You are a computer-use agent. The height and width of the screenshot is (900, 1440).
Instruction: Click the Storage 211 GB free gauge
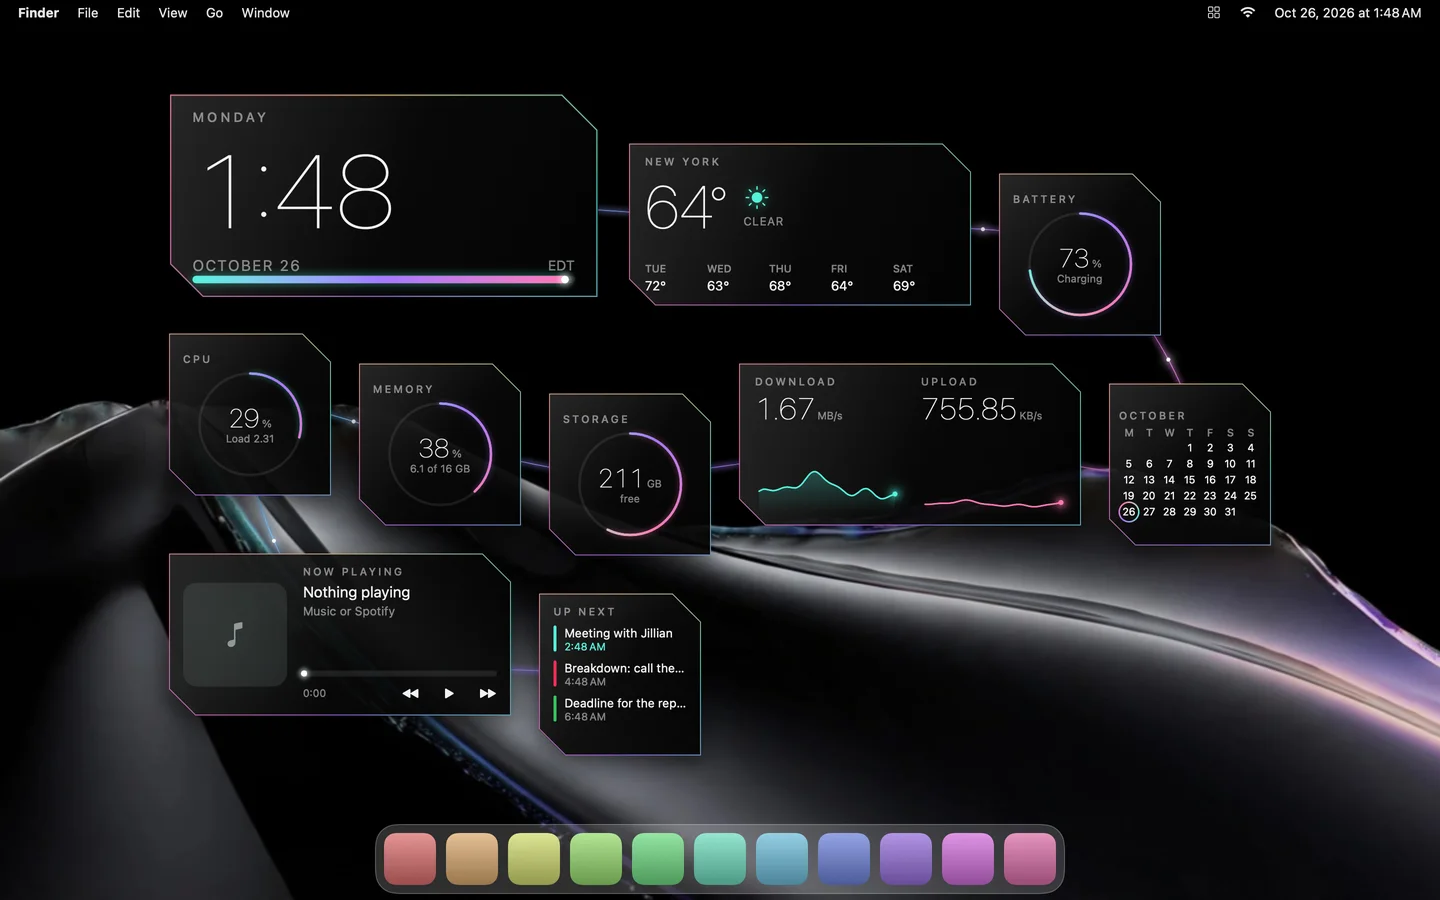[630, 484]
